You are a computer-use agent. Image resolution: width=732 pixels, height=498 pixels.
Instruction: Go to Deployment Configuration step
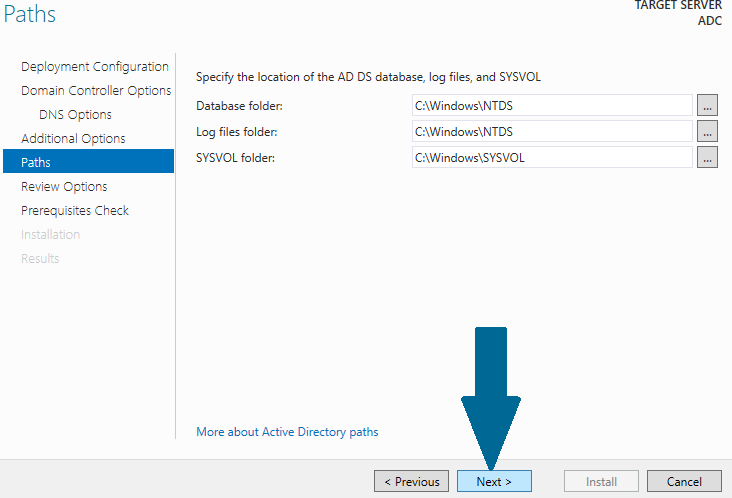95,67
